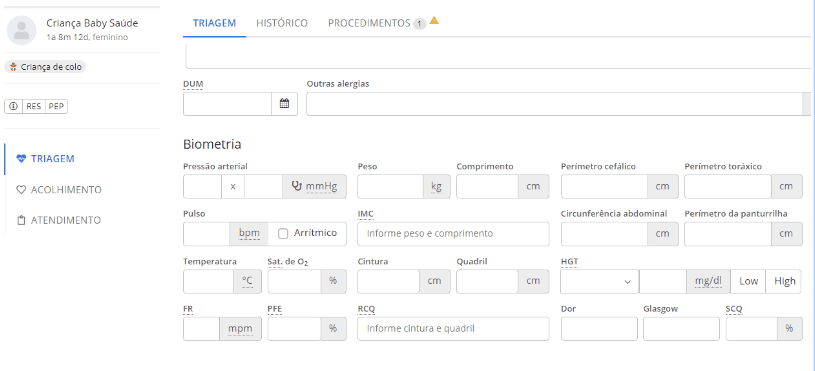The image size is (815, 371).
Task: Click the age text 1a 8m 12d, feminino
Action: click(87, 37)
